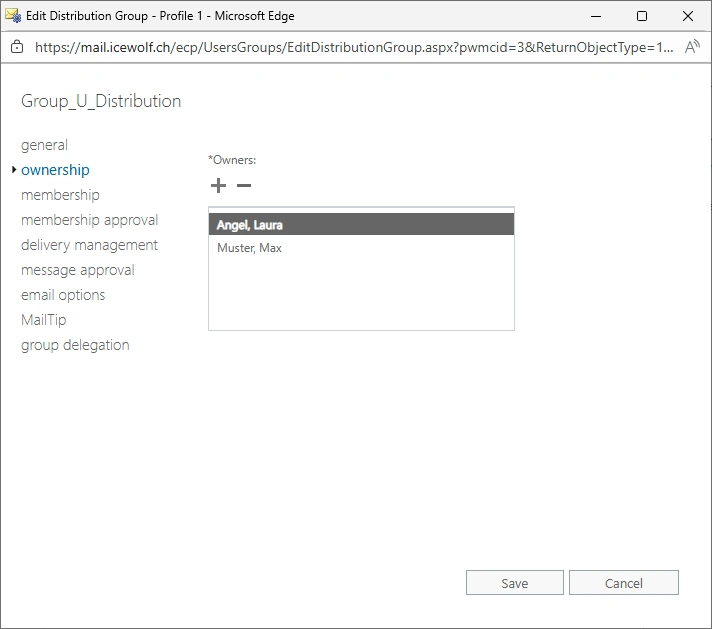Click the Read Aloud icon in address bar

[x=692, y=47]
